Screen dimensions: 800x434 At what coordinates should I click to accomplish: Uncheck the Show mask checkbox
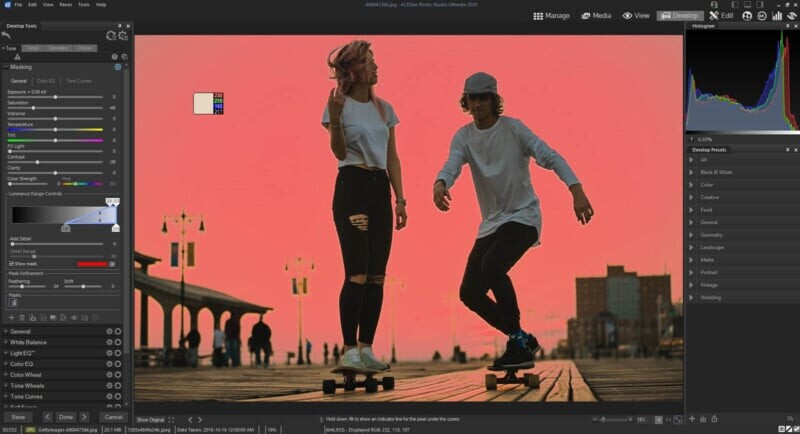[x=11, y=264]
